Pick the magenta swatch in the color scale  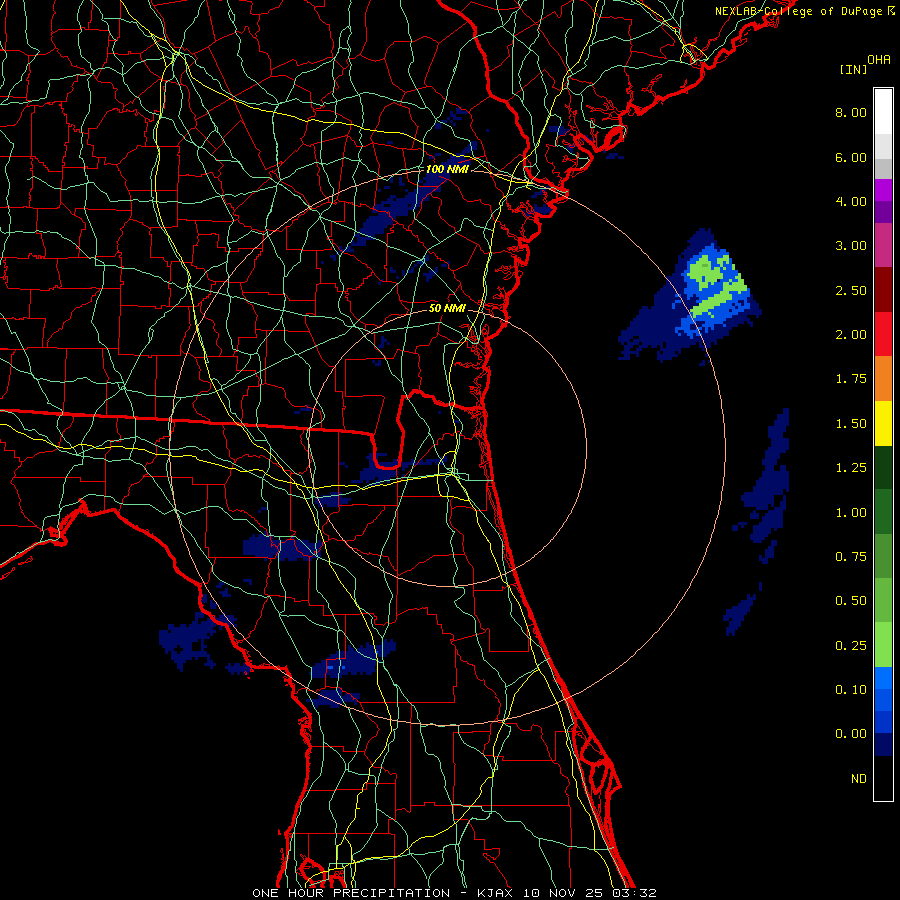[883, 191]
